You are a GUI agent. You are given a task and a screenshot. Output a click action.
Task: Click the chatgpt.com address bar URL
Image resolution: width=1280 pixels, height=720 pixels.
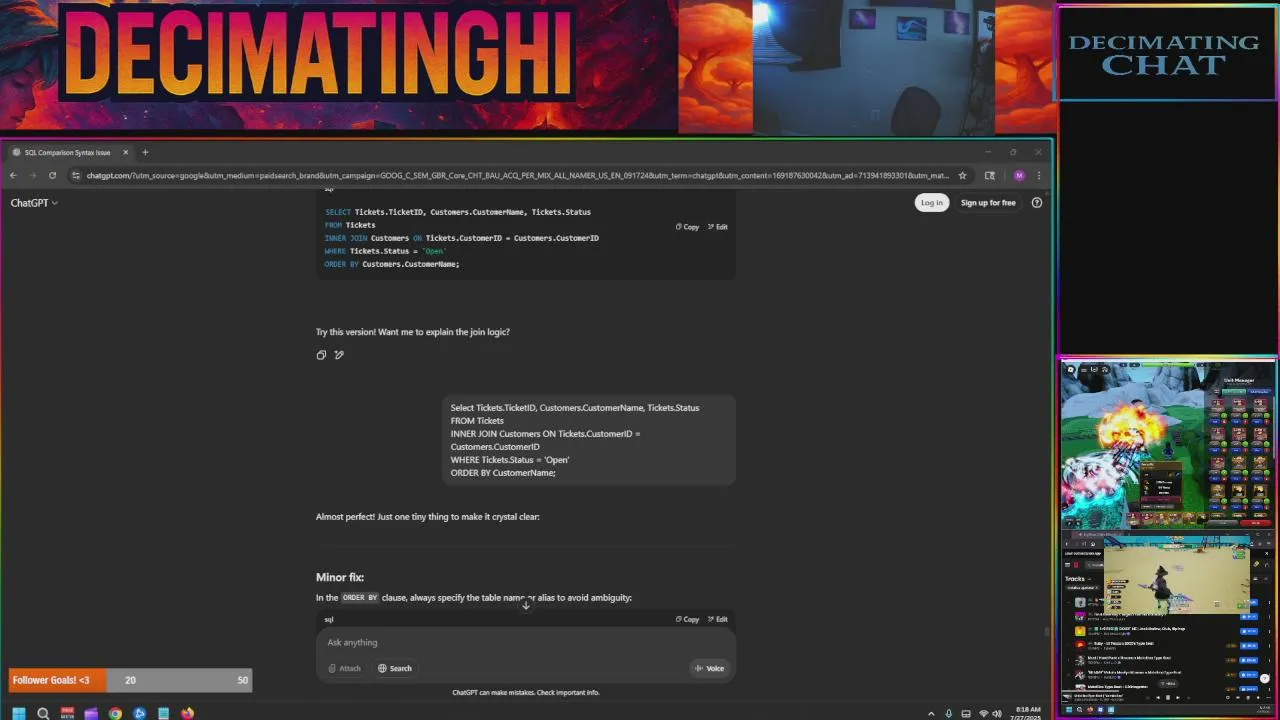pos(517,175)
